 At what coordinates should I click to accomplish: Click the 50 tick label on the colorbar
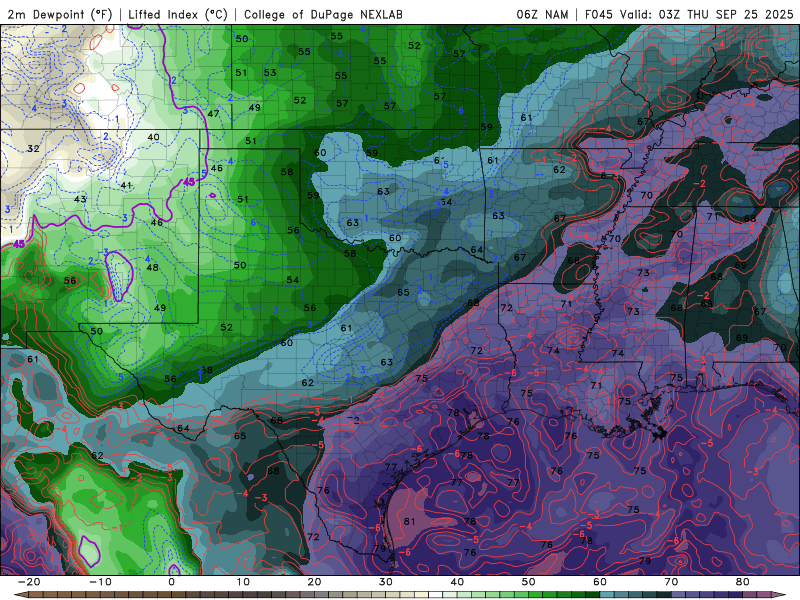(529, 582)
